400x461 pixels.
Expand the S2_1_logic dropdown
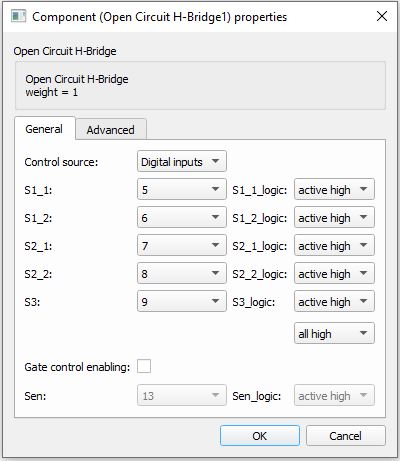(334, 245)
